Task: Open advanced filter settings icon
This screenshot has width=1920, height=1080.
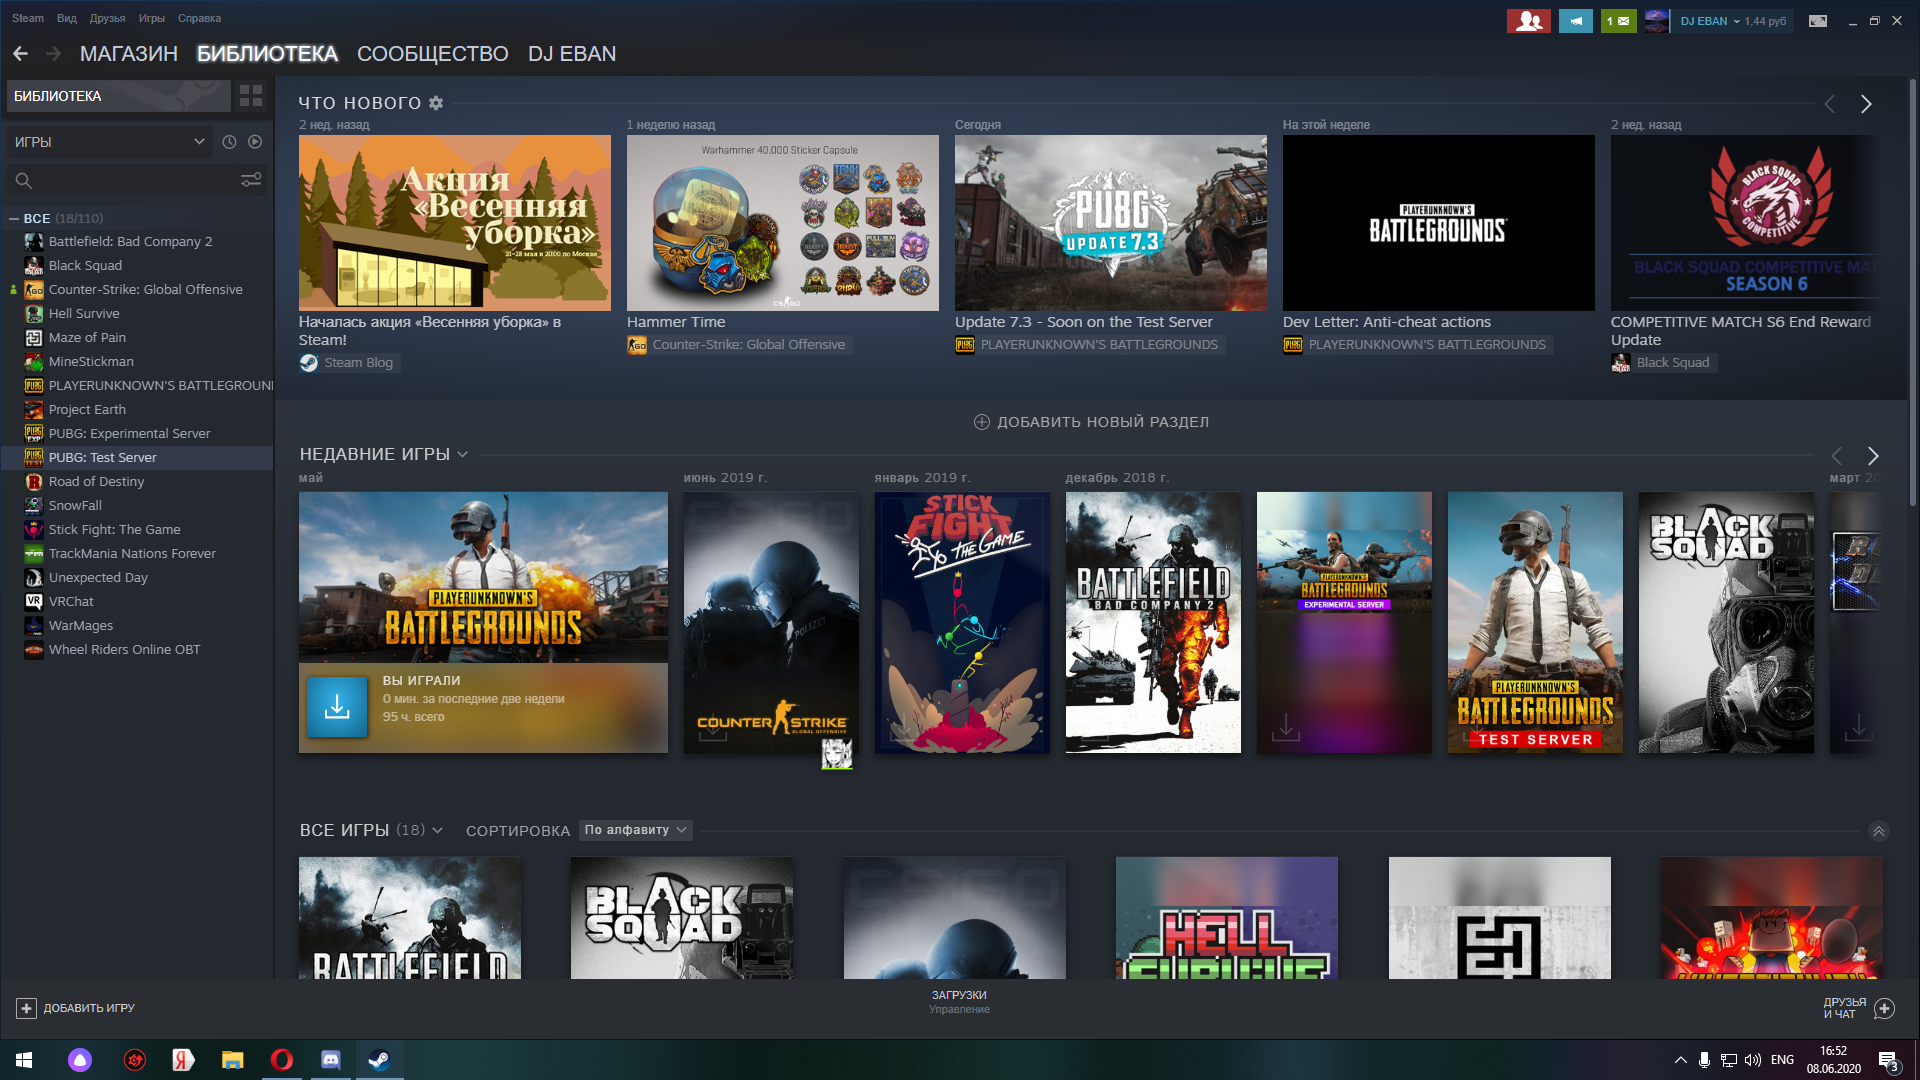Action: click(x=251, y=180)
